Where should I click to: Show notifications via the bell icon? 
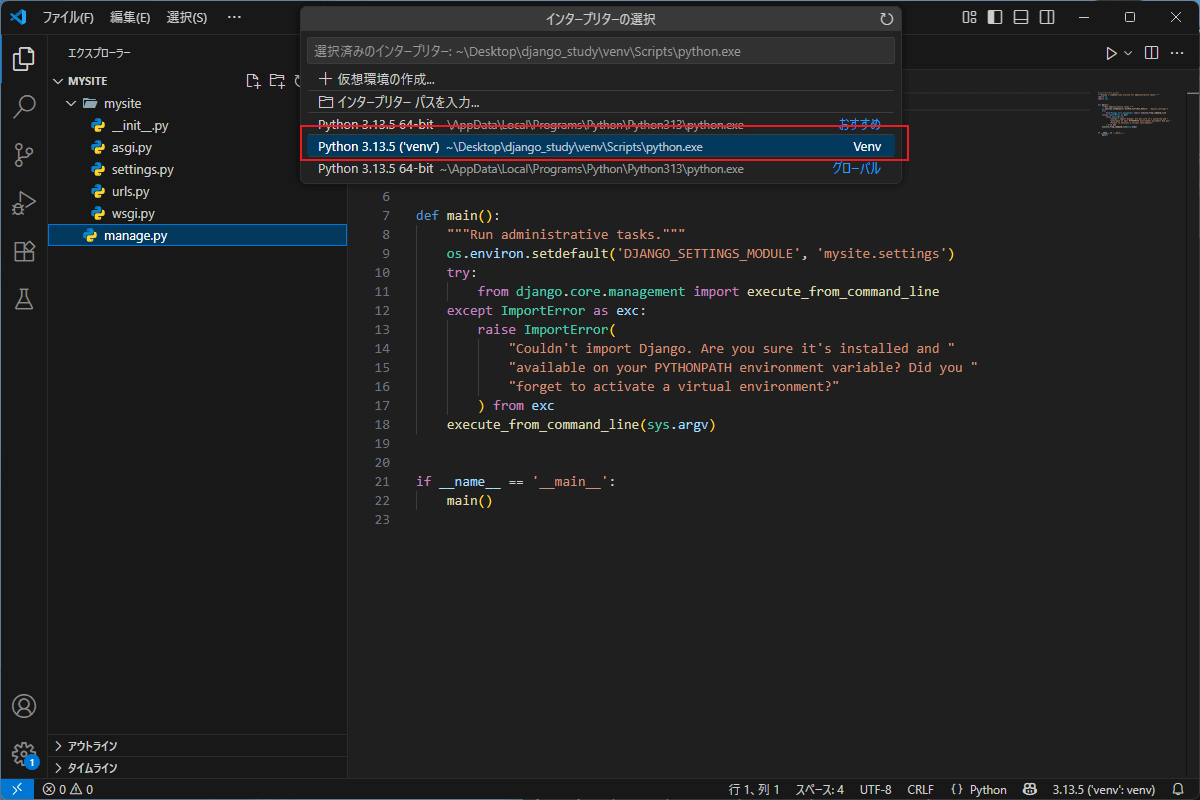click(1179, 789)
